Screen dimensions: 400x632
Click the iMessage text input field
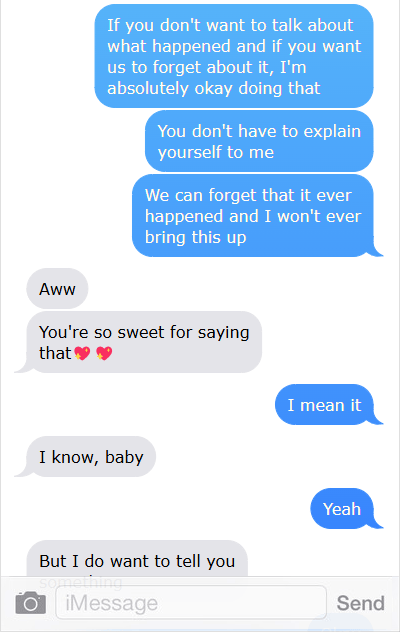coord(191,603)
